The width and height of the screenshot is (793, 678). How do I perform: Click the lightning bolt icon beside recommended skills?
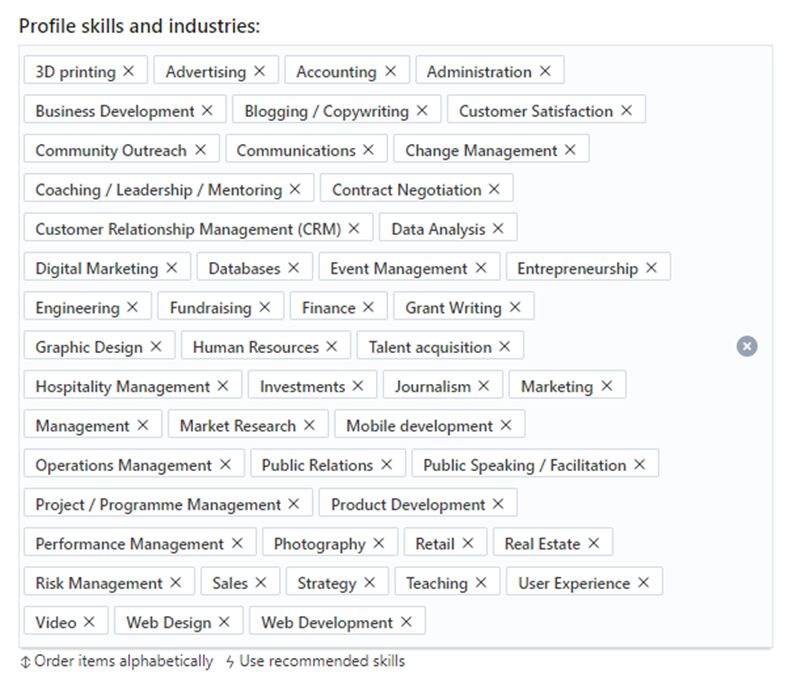pyautogui.click(x=230, y=661)
